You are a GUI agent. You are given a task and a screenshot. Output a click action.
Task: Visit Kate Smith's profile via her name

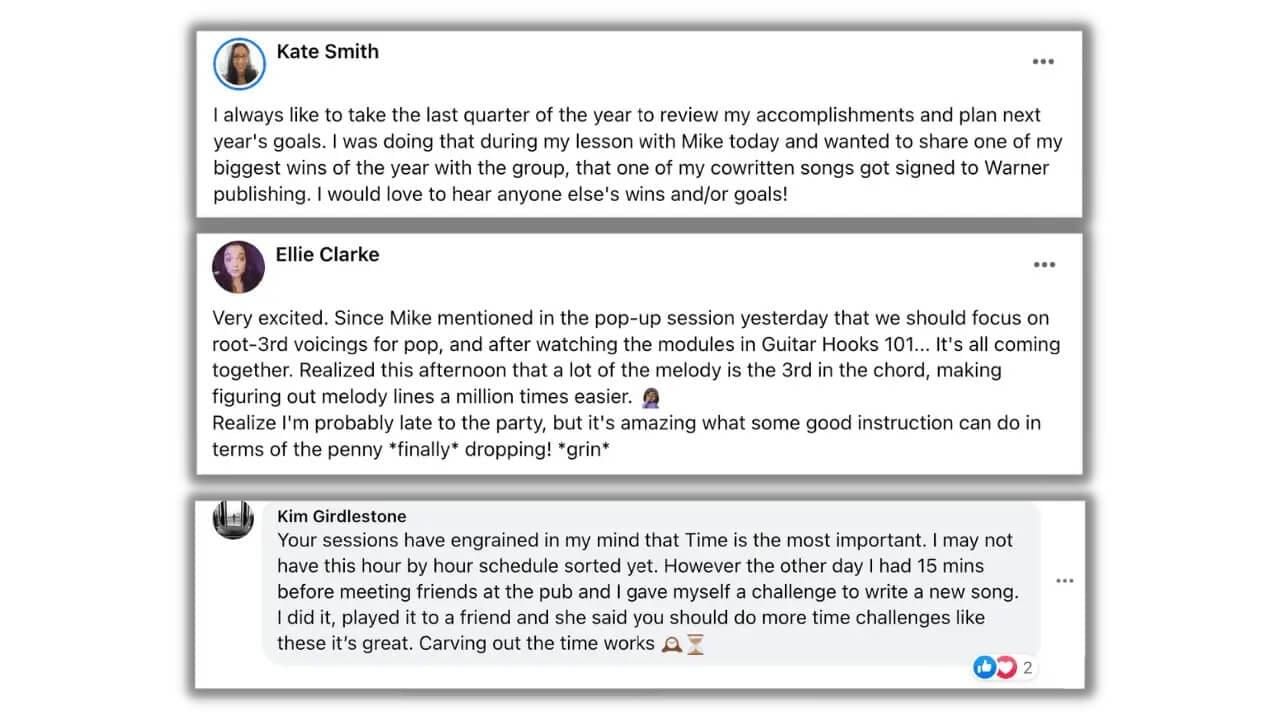[327, 52]
